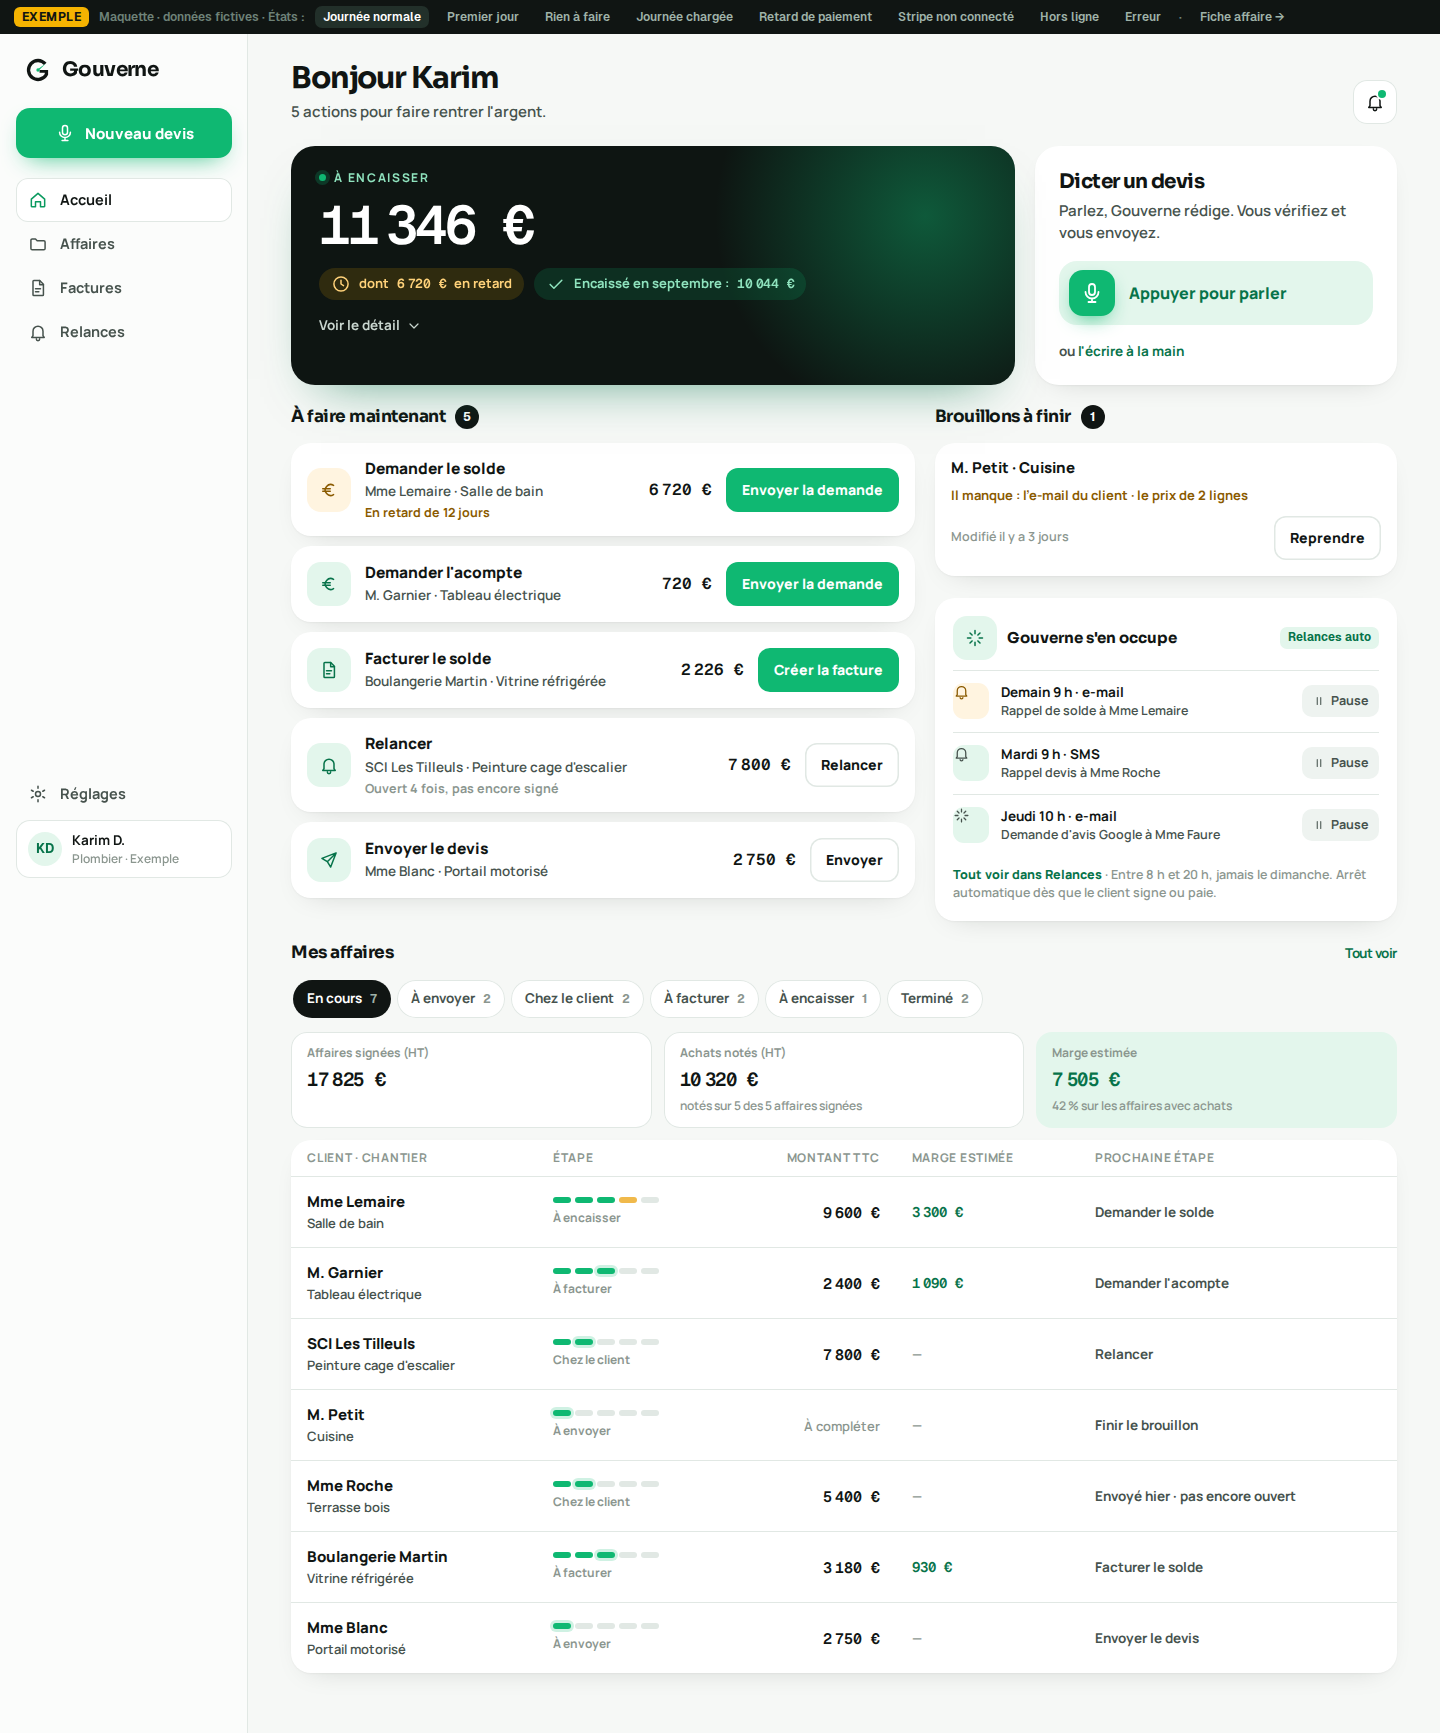Switch to the Journée chargée state tab
Image resolution: width=1440 pixels, height=1733 pixels.
[x=684, y=17]
